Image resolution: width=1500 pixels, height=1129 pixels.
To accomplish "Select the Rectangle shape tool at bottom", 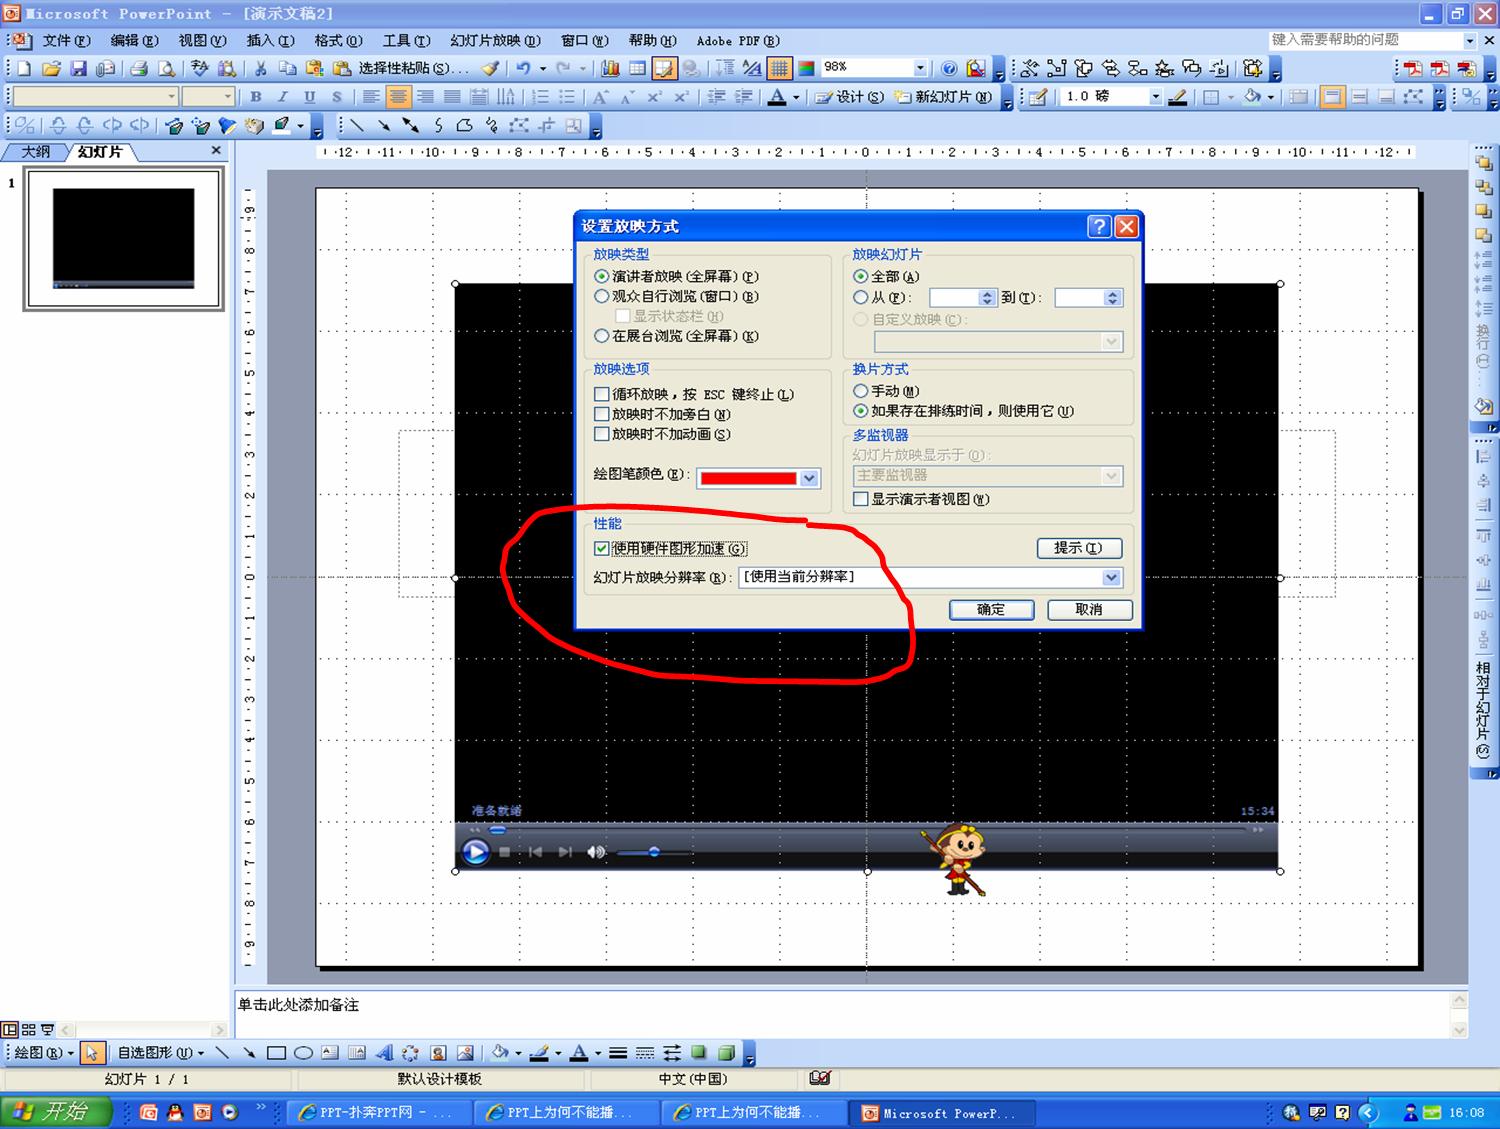I will [x=277, y=1053].
